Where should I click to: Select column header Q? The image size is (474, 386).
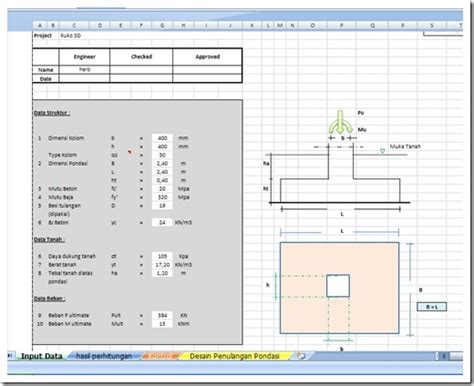[x=373, y=25]
